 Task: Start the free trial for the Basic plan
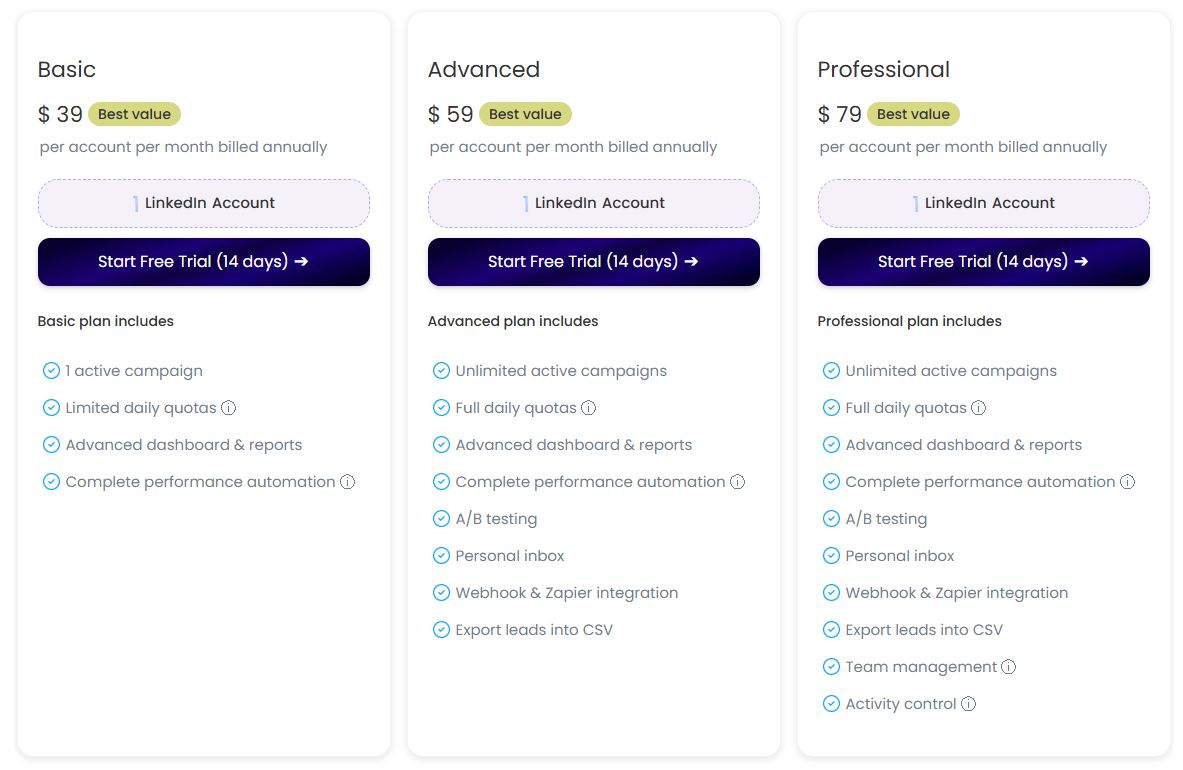tap(203, 262)
